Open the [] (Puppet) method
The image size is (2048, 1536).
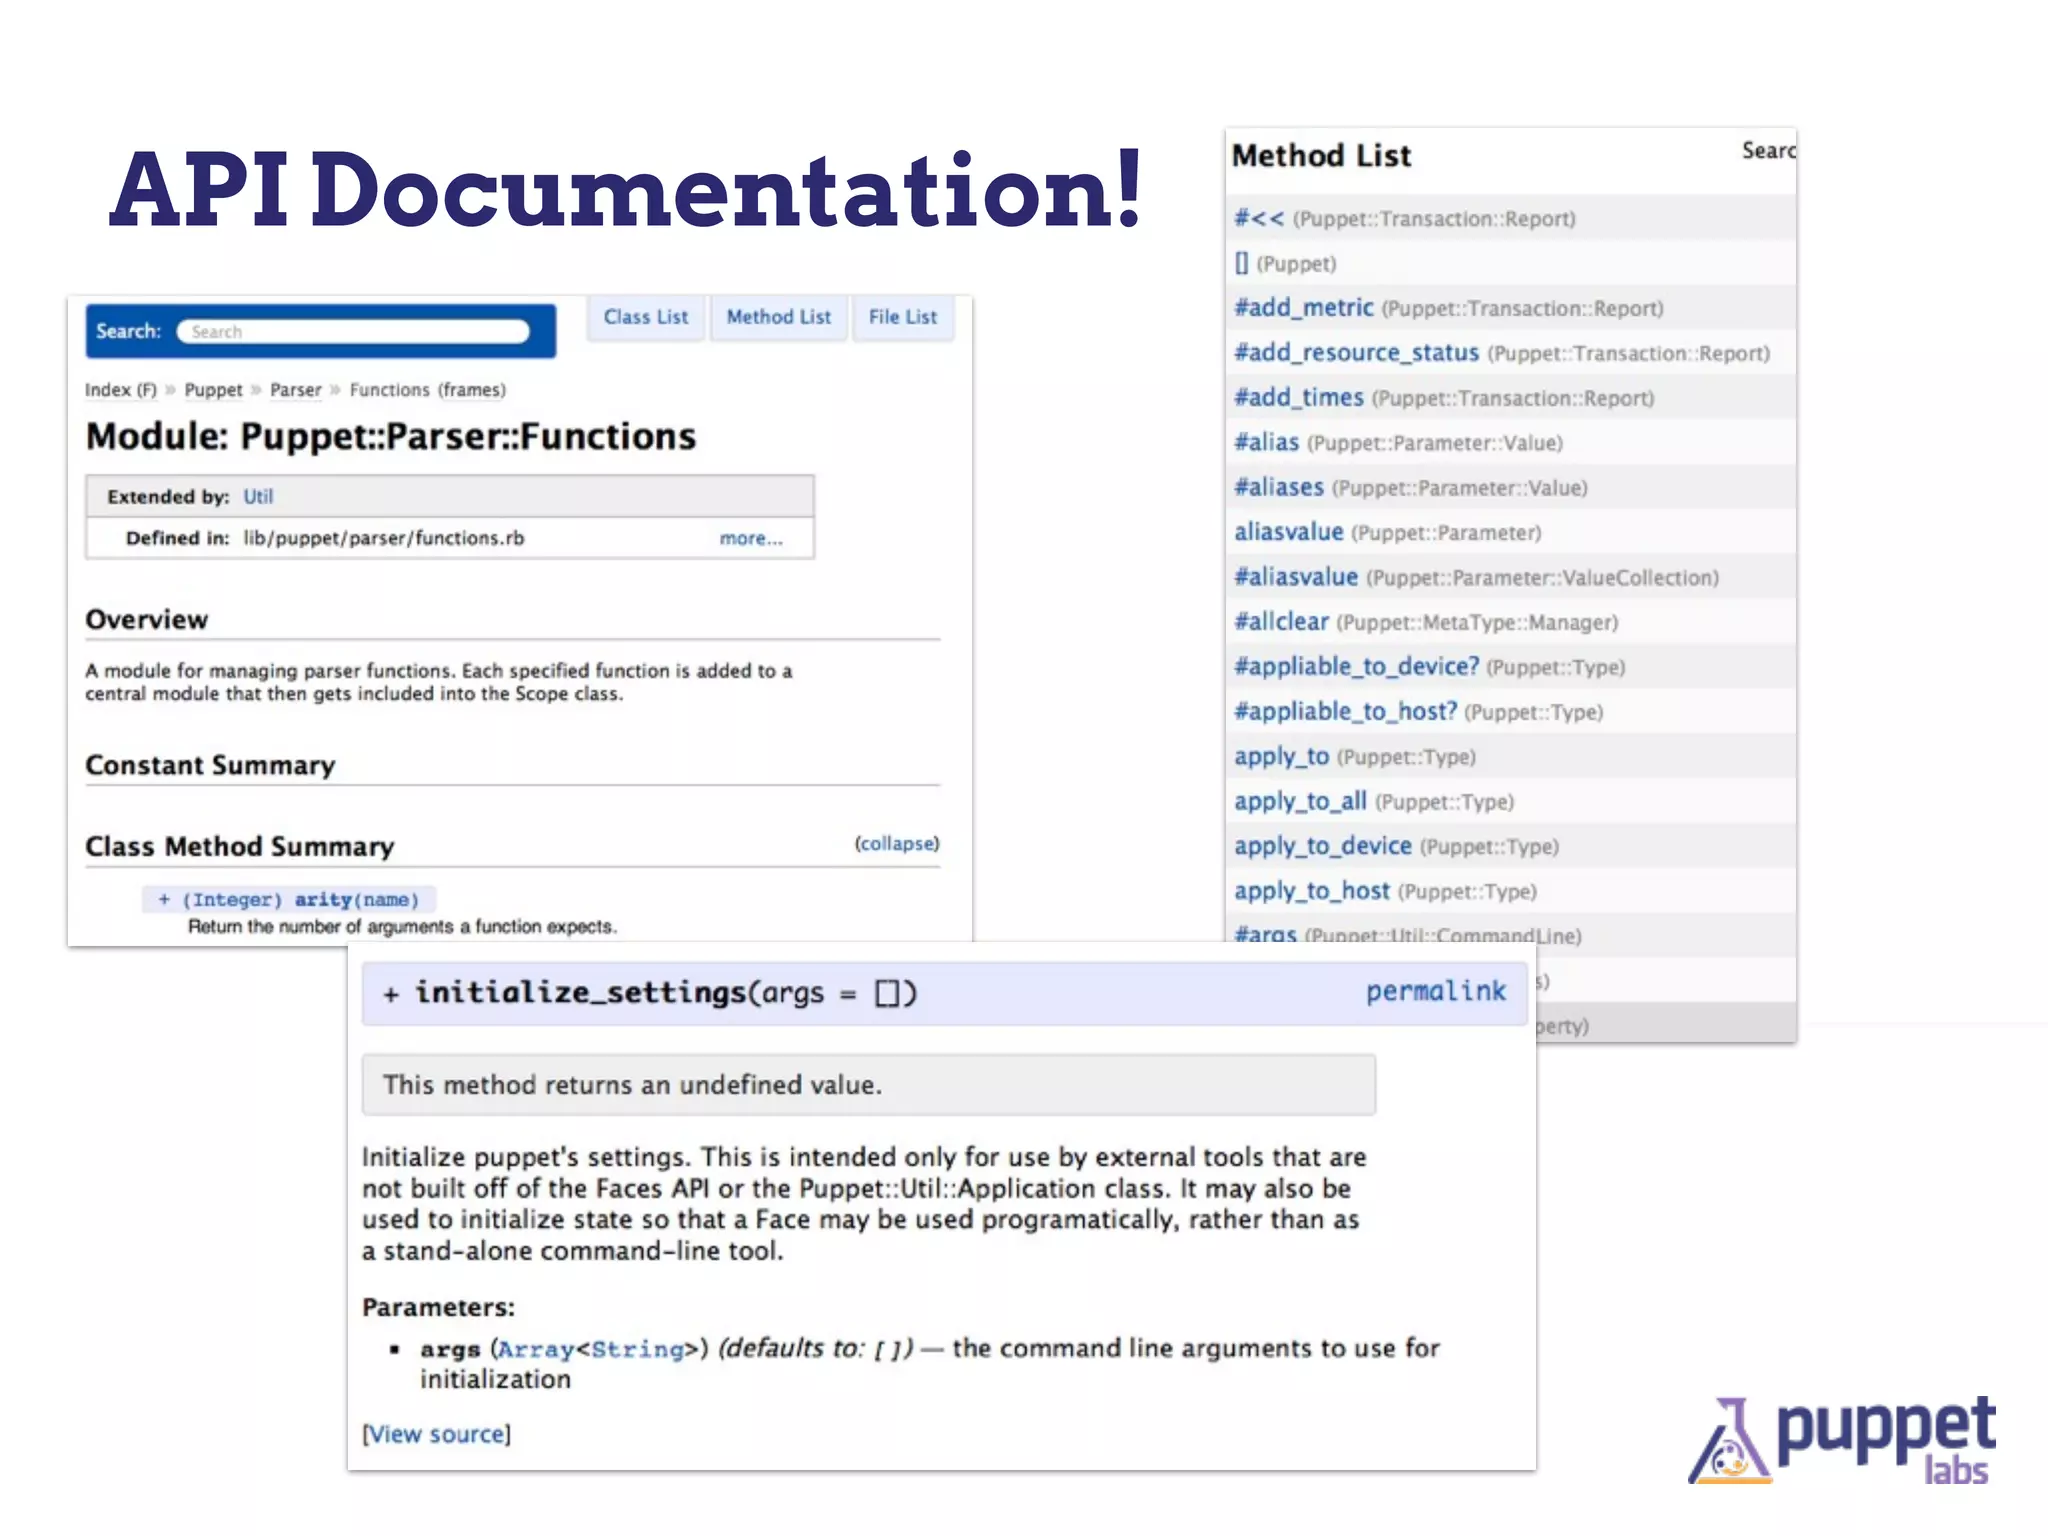click(1241, 263)
